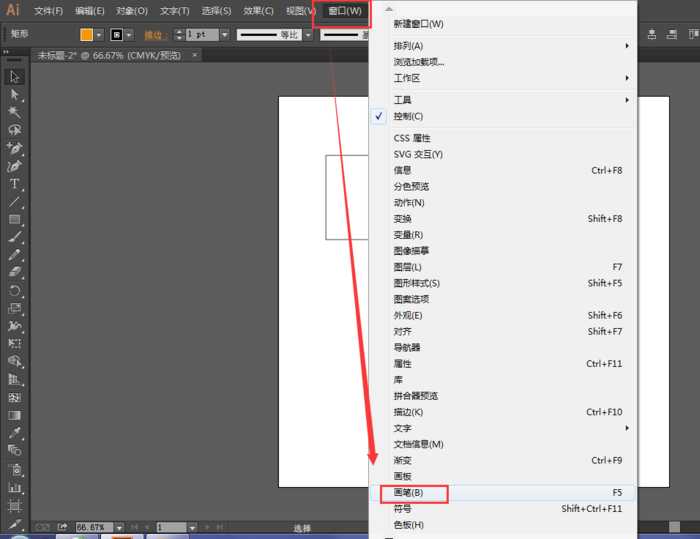Open the orange fill color dropdown arrow
The image size is (700, 539).
(x=102, y=34)
